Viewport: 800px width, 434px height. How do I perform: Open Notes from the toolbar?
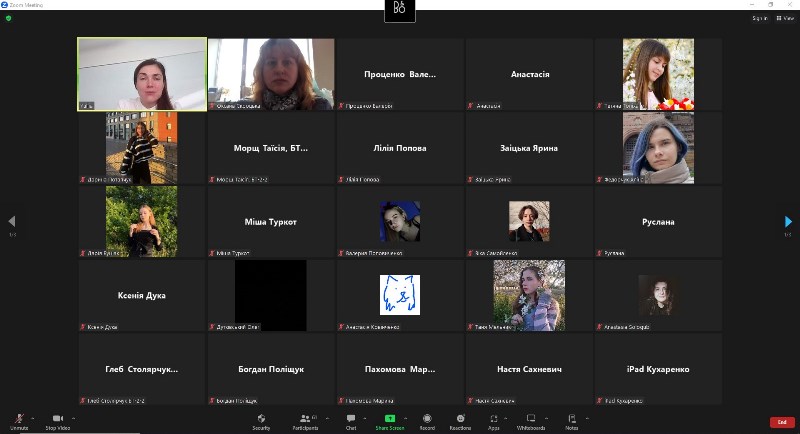click(571, 420)
